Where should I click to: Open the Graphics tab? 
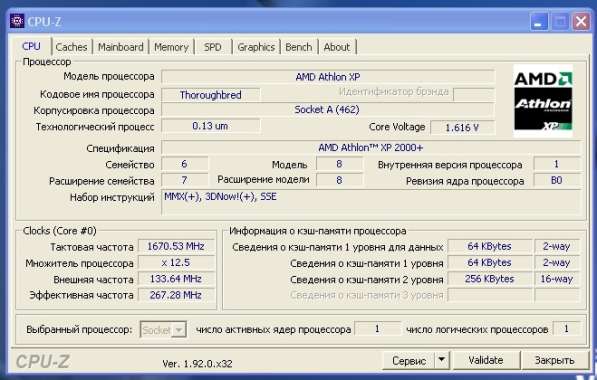[x=256, y=47]
